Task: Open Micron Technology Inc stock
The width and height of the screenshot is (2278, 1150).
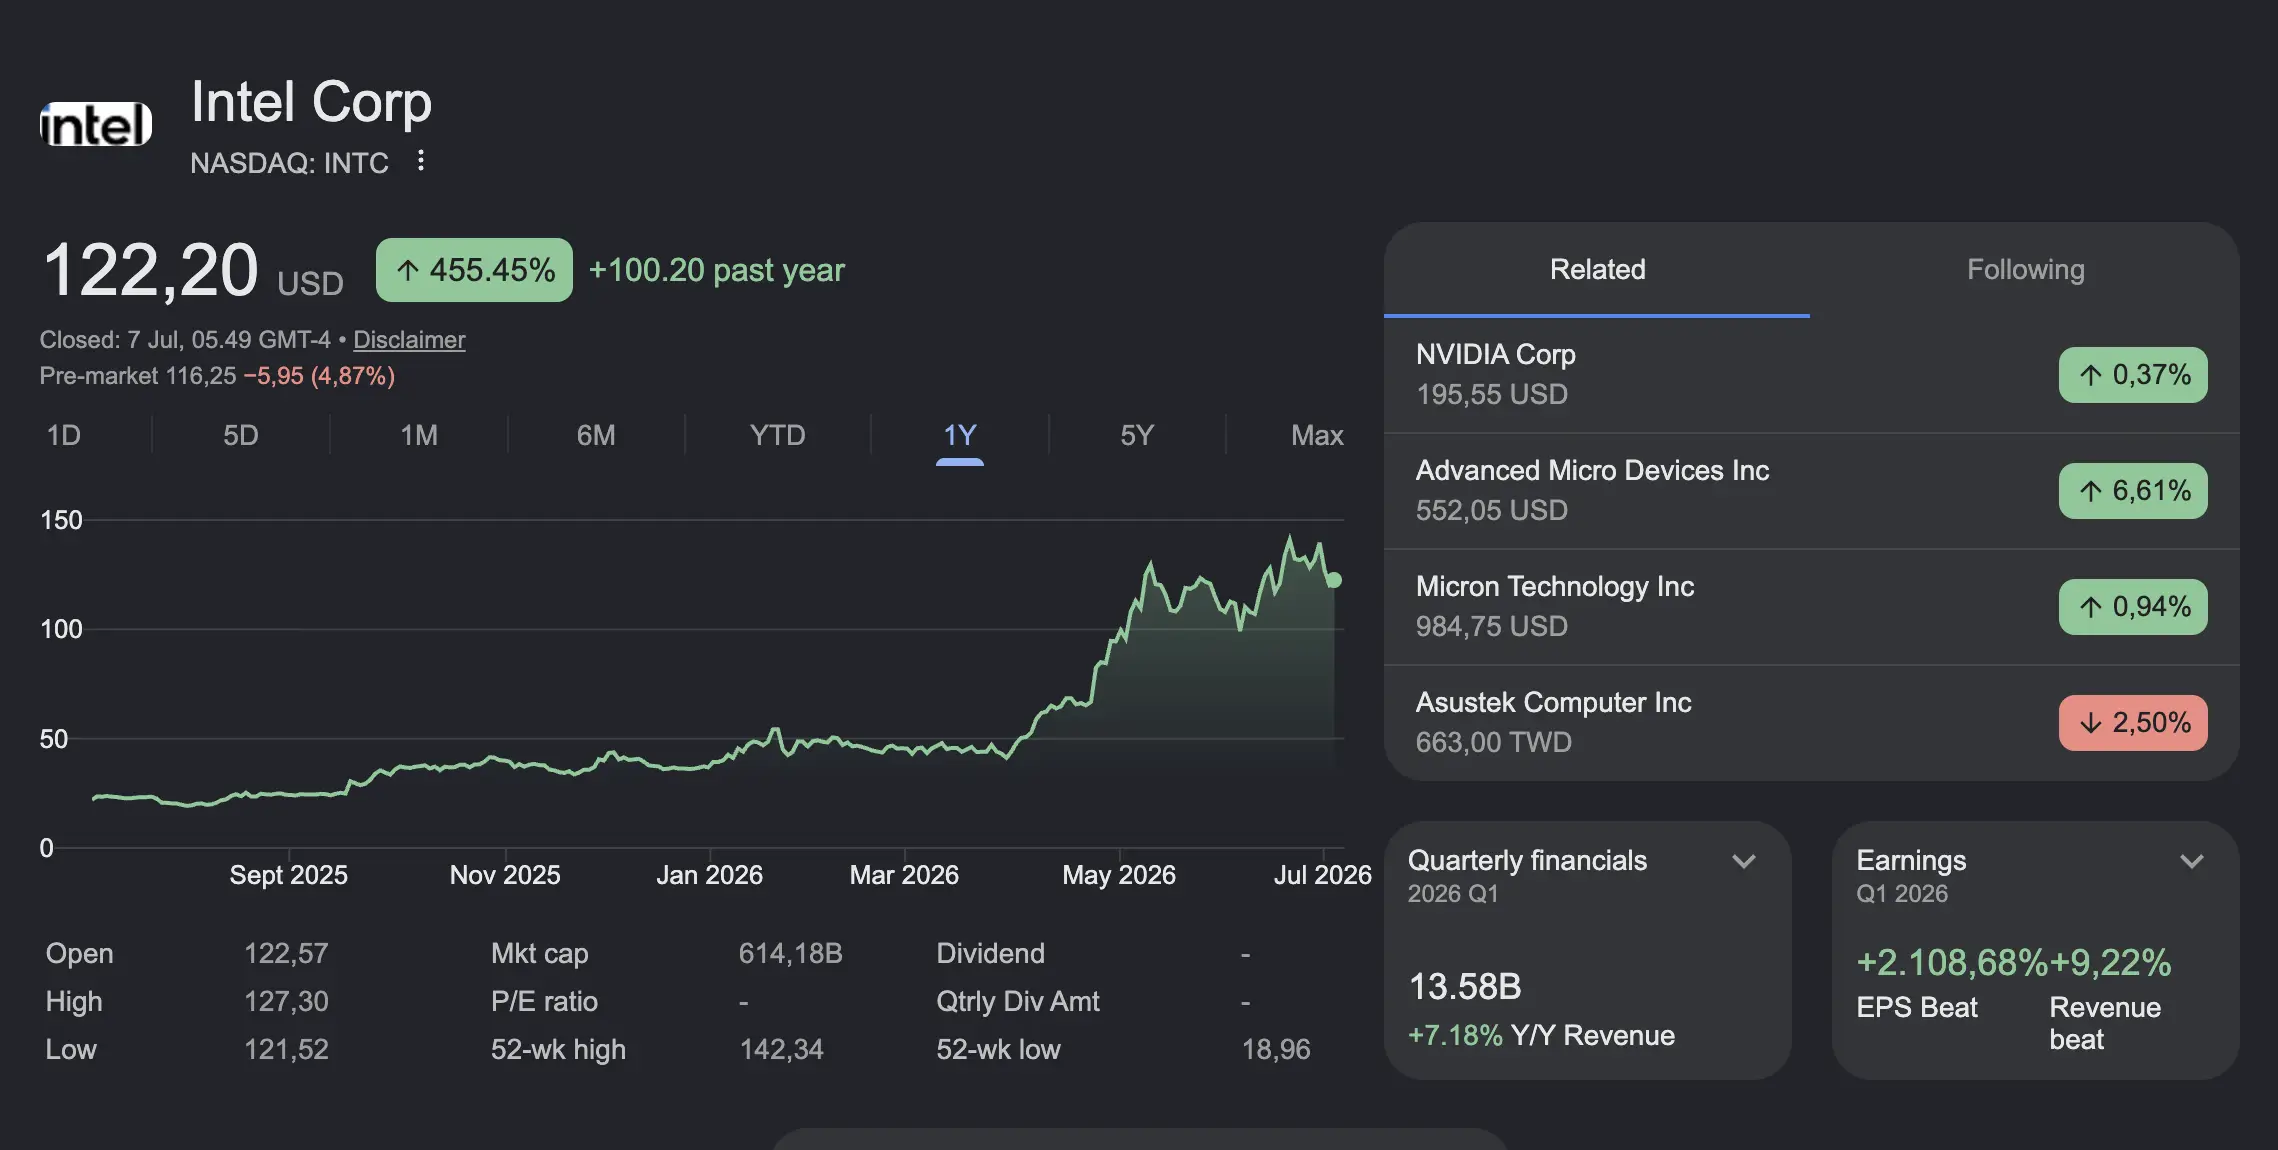Action: tap(1812, 607)
